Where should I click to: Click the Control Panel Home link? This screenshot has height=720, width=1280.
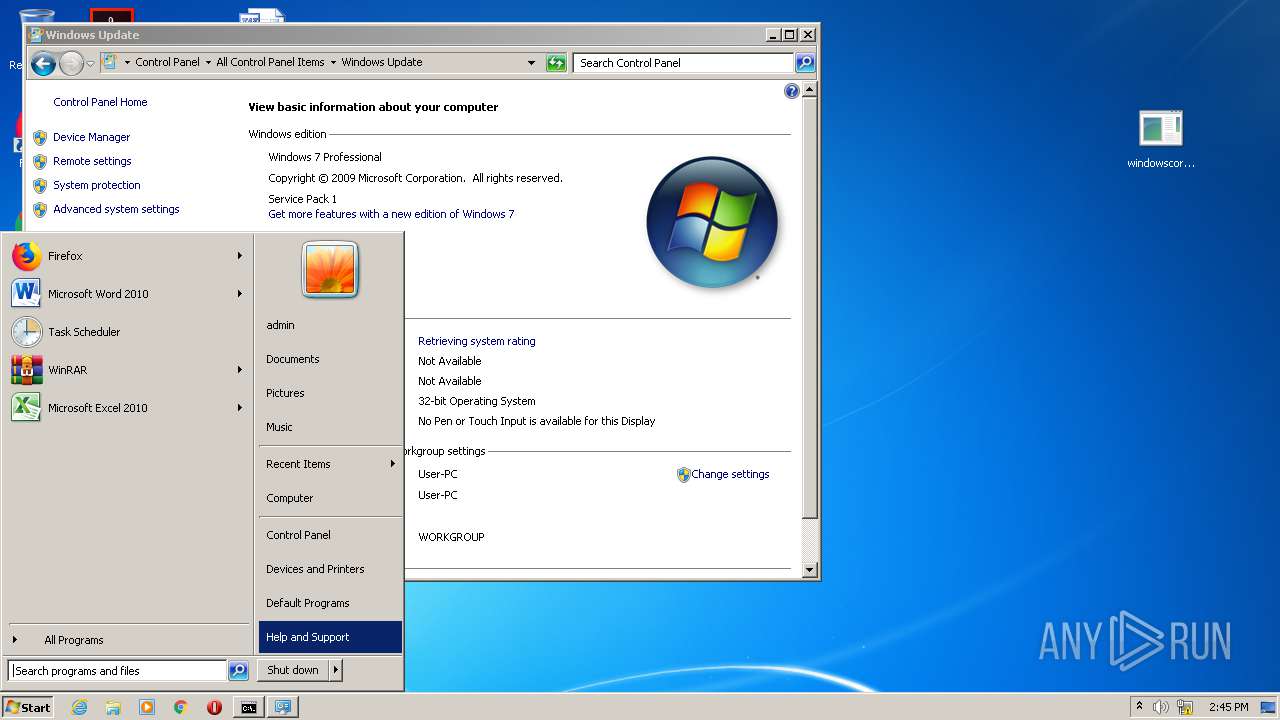(100, 102)
